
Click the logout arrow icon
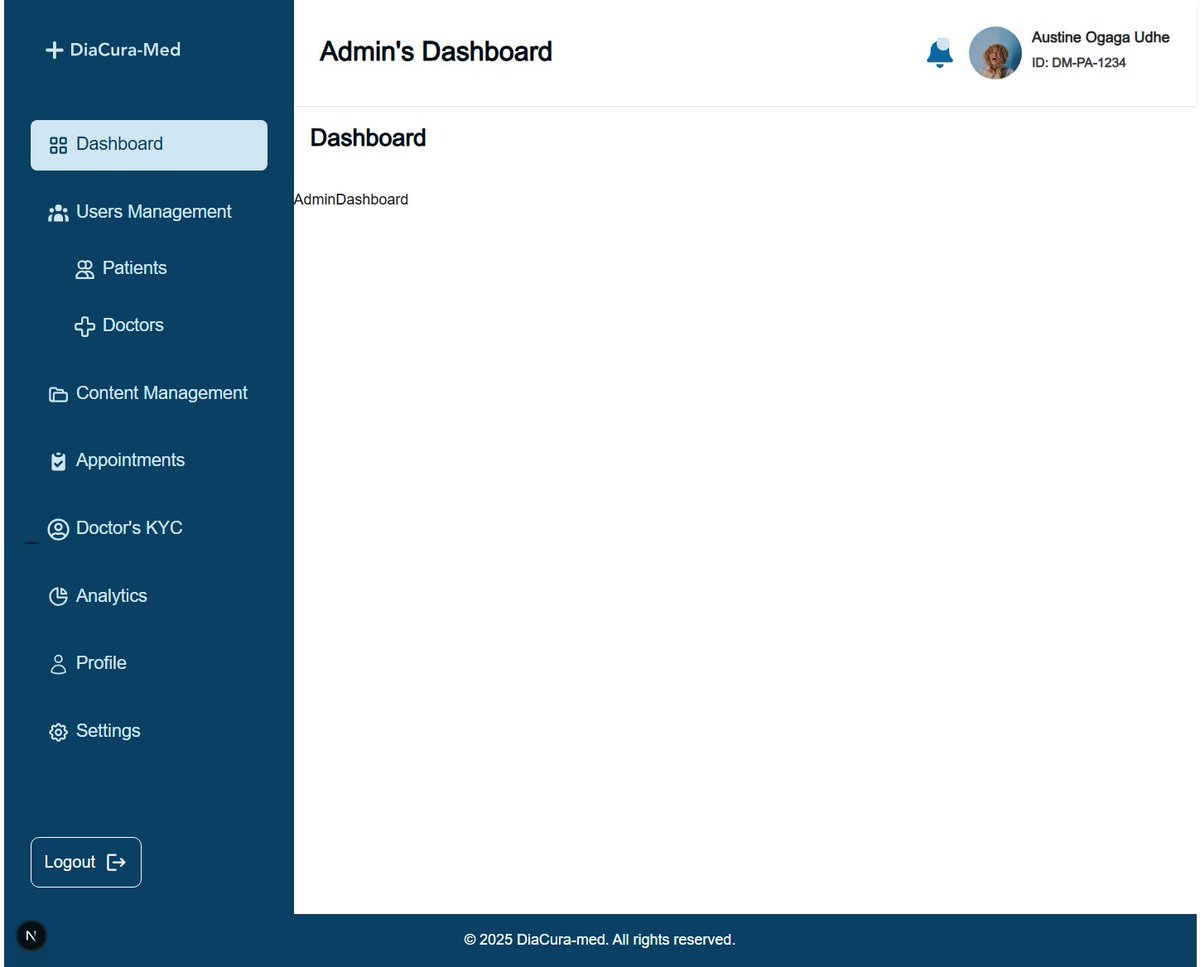coord(116,862)
